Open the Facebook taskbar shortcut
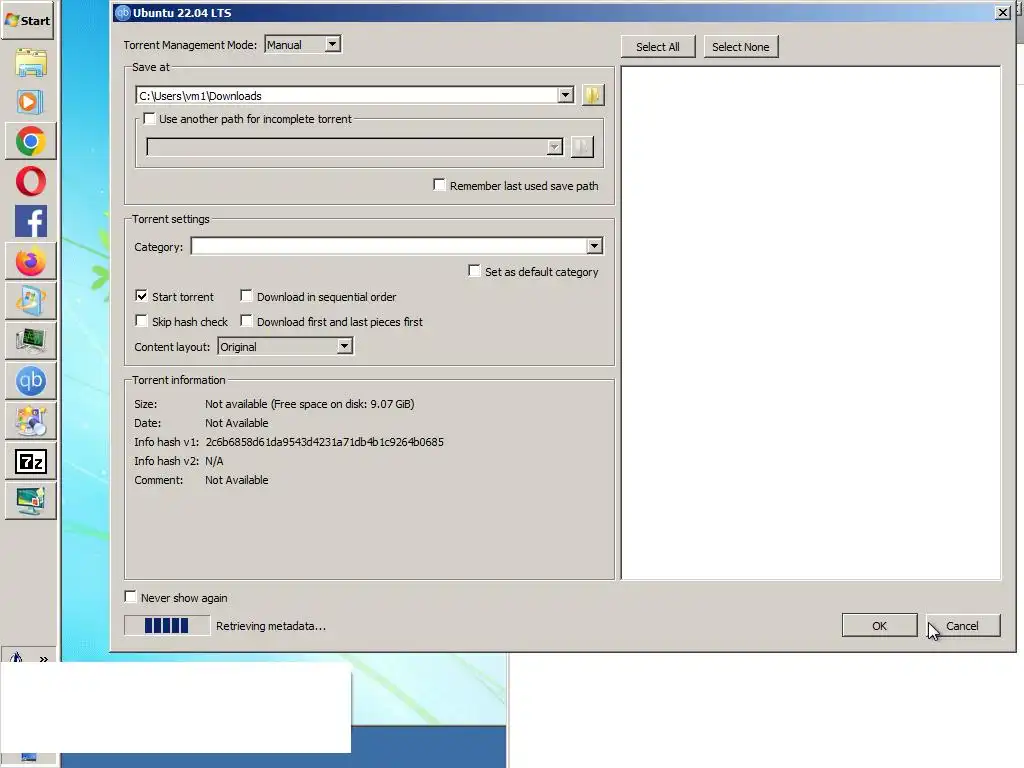Viewport: 1024px width, 768px height. (x=31, y=221)
